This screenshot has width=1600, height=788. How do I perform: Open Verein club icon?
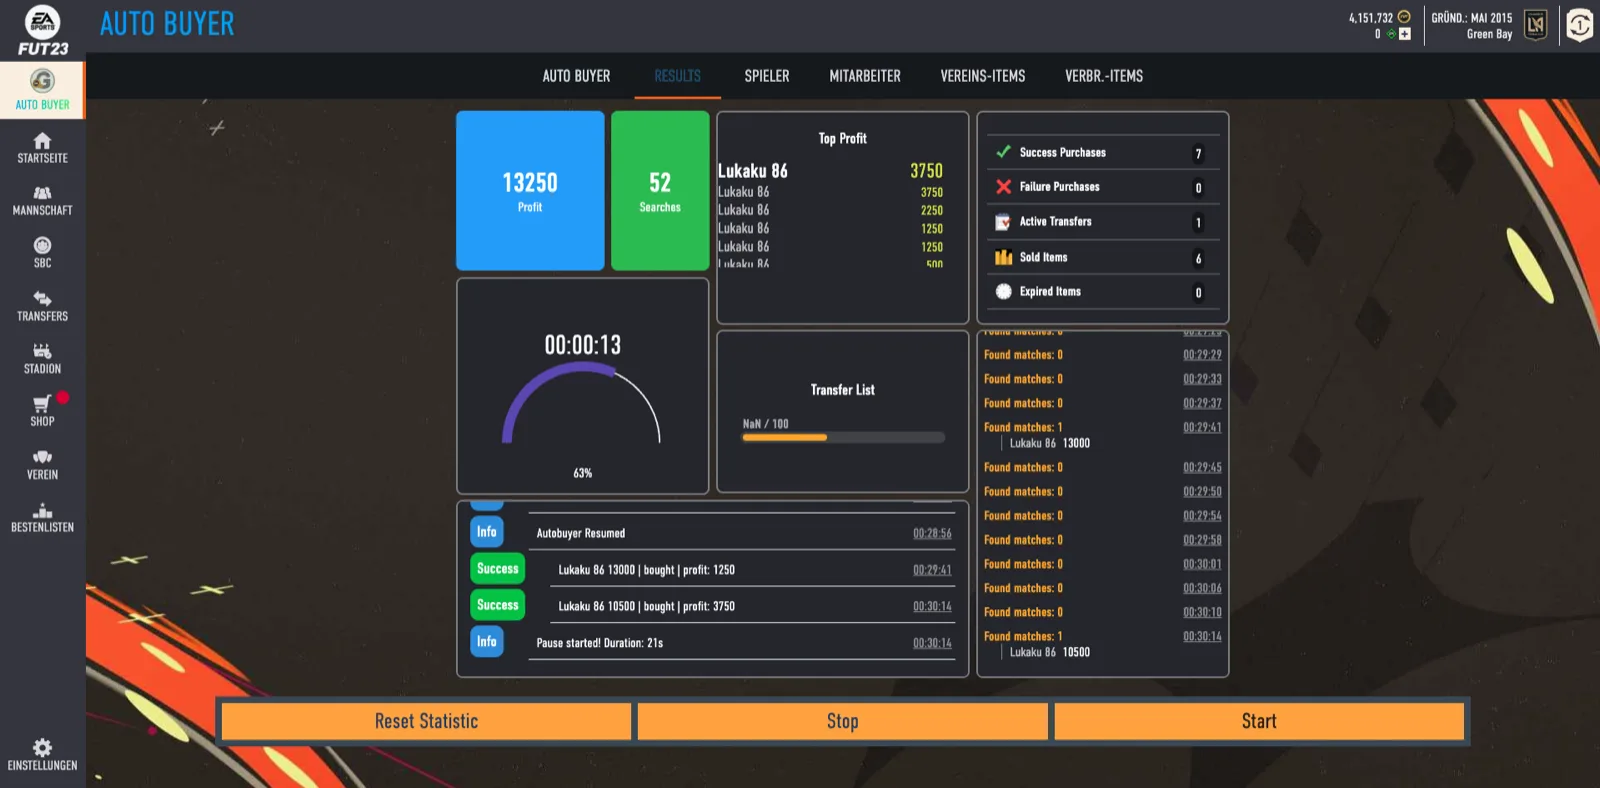[x=42, y=457]
